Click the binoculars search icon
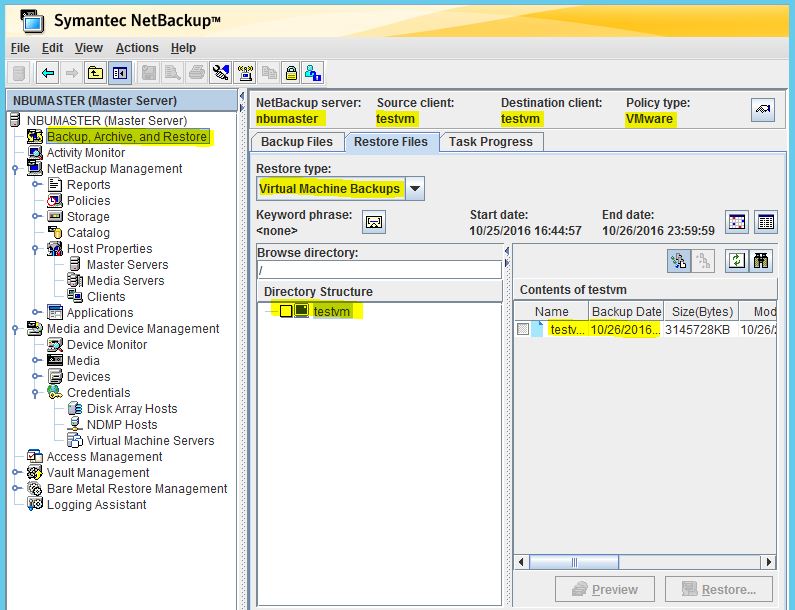Viewport: 795px width, 610px height. (761, 261)
